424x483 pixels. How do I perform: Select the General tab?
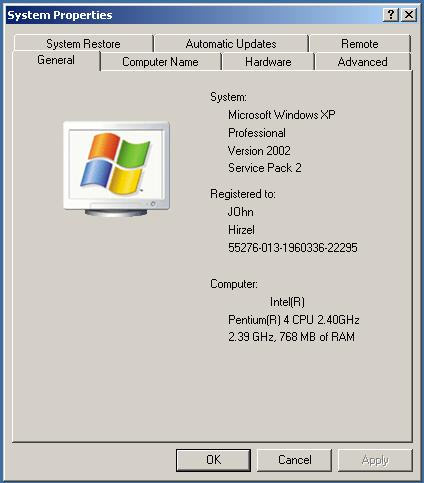pyautogui.click(x=56, y=60)
